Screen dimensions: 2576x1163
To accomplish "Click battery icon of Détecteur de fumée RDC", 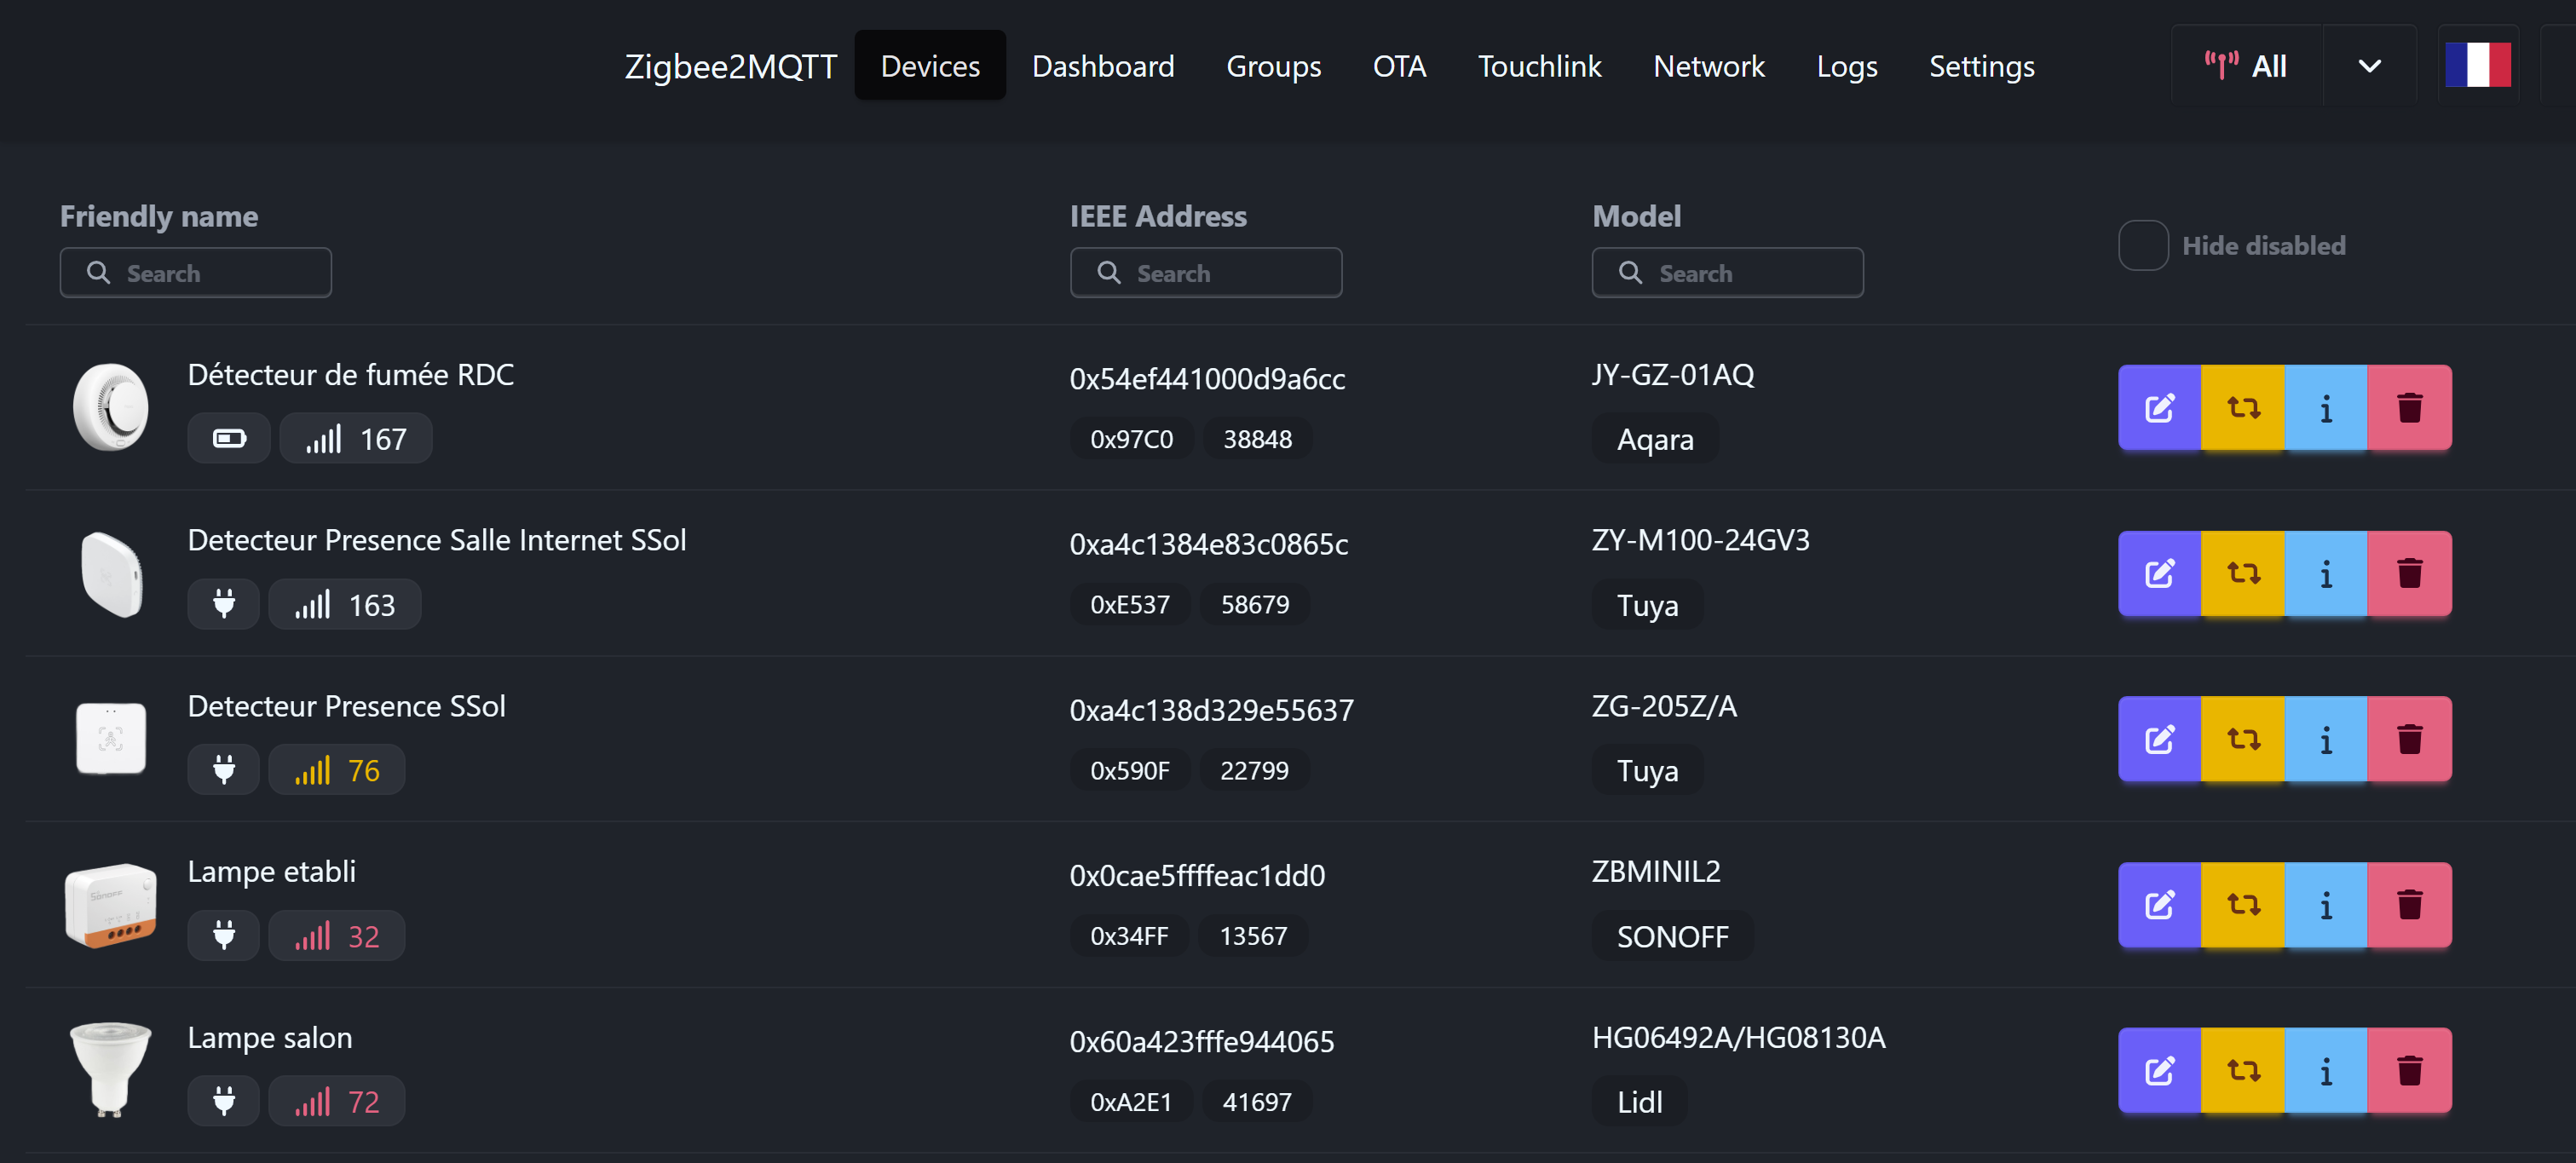I will (x=229, y=438).
